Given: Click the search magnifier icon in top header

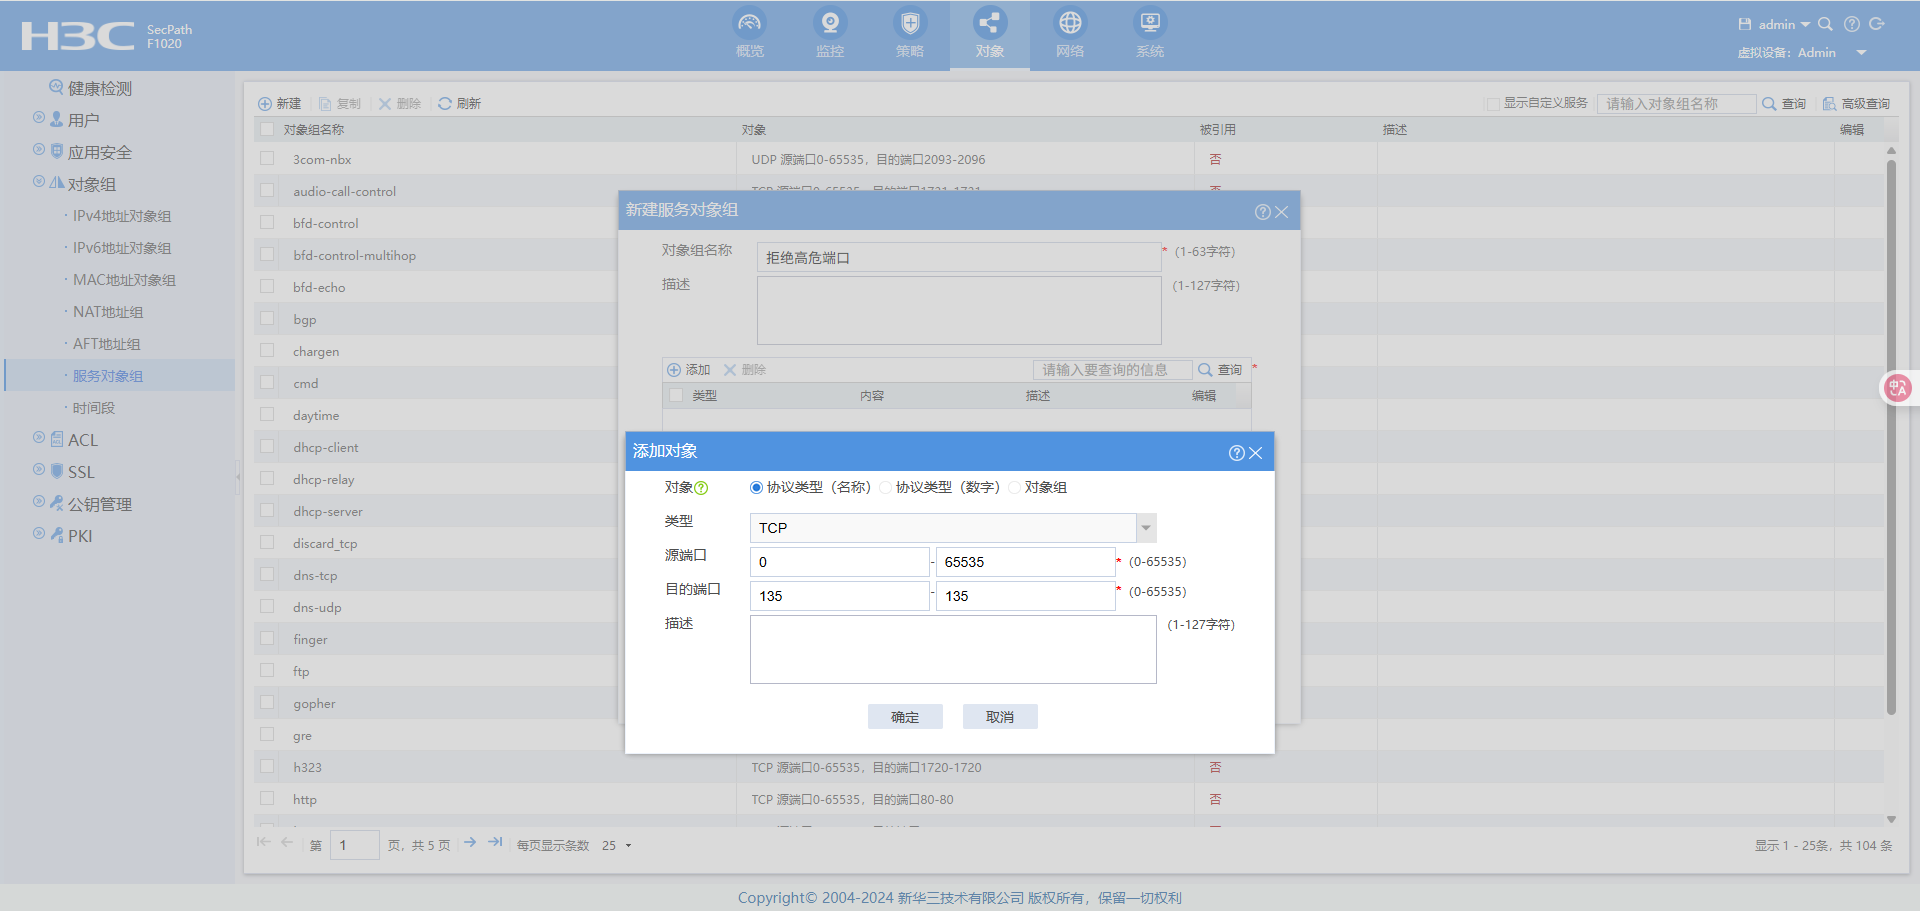Looking at the screenshot, I should click(1825, 24).
